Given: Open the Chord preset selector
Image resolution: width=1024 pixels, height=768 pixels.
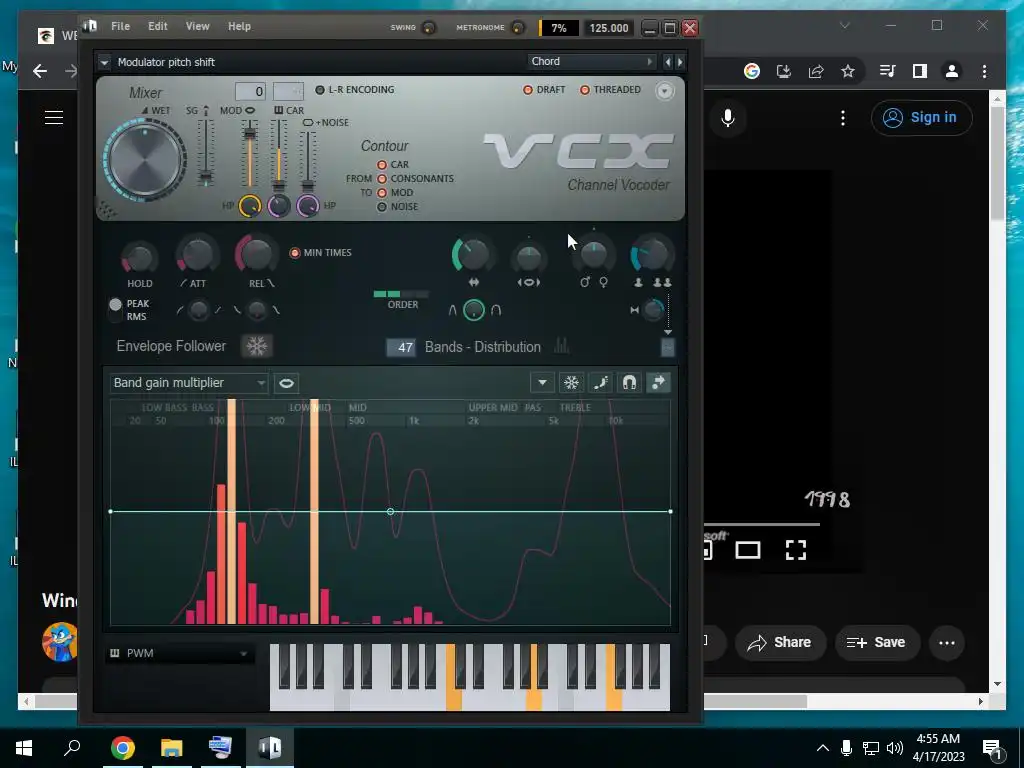Looking at the screenshot, I should coord(591,61).
